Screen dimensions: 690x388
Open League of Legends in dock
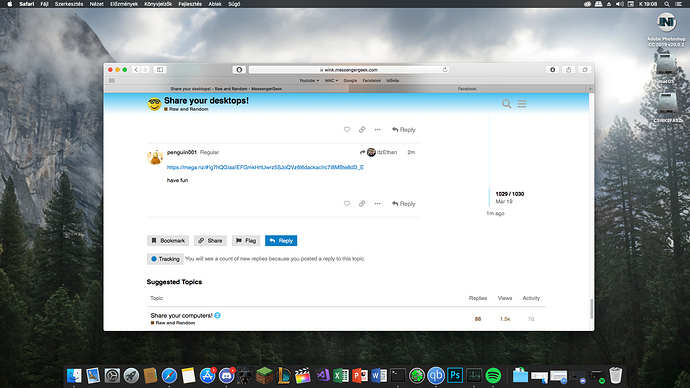coord(284,376)
